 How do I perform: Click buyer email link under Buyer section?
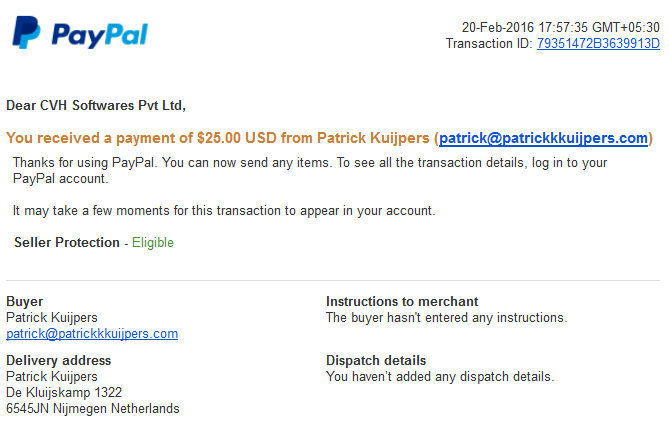point(92,334)
